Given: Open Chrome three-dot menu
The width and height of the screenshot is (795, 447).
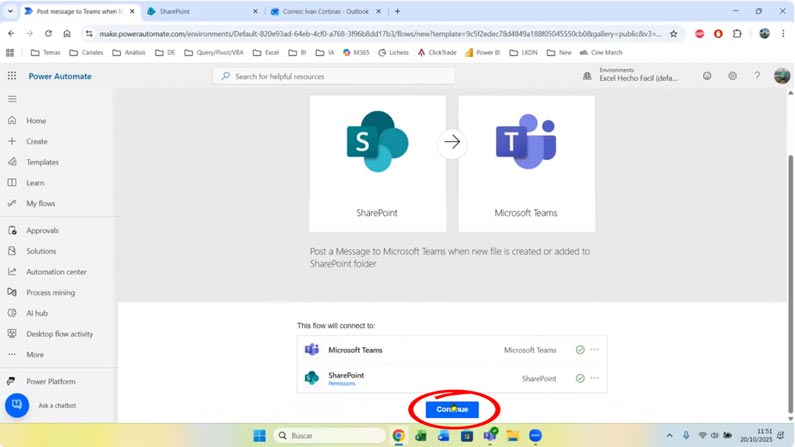Looking at the screenshot, I should (783, 33).
